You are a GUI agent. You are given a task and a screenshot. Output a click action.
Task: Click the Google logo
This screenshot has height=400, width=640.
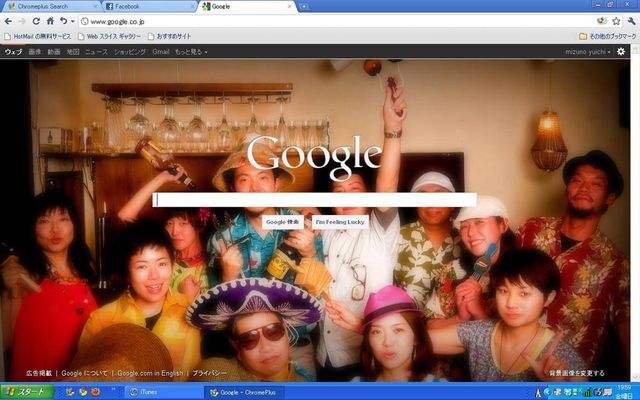point(314,157)
